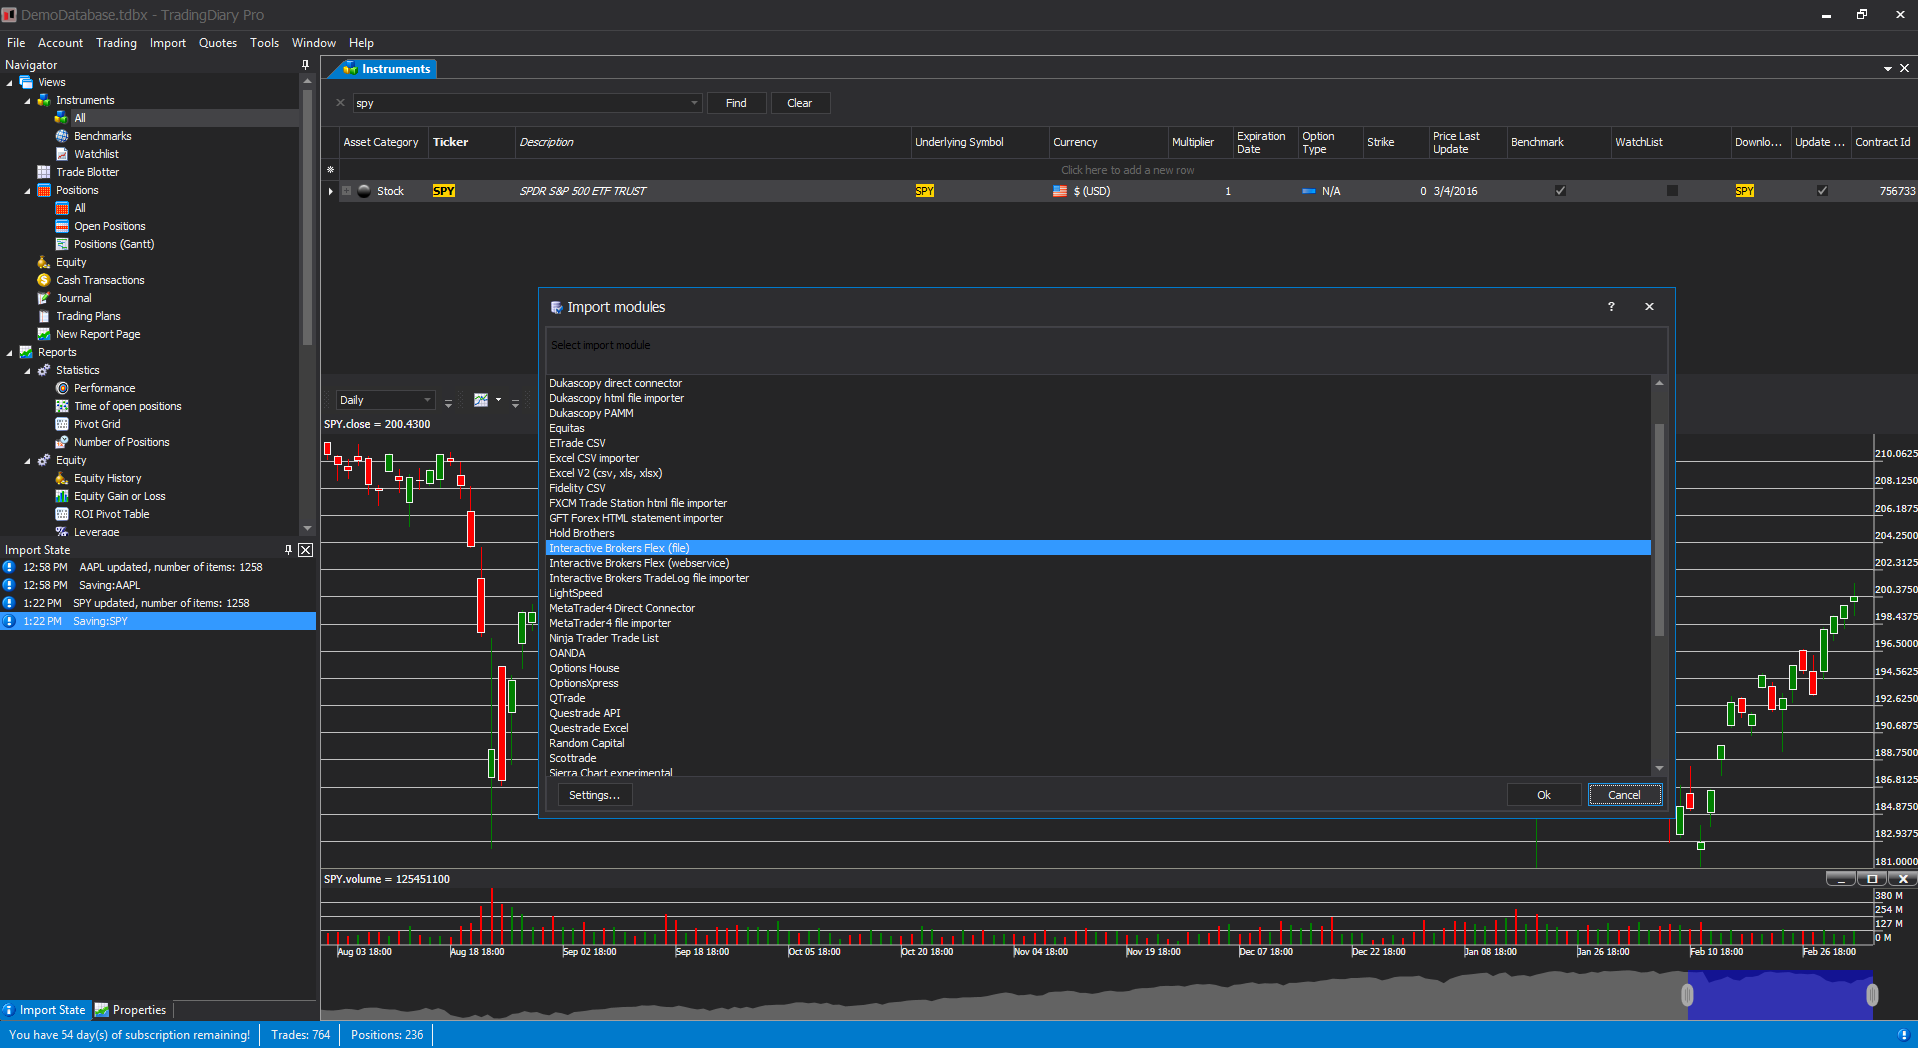Collapse the Reports tree node

tap(9, 353)
